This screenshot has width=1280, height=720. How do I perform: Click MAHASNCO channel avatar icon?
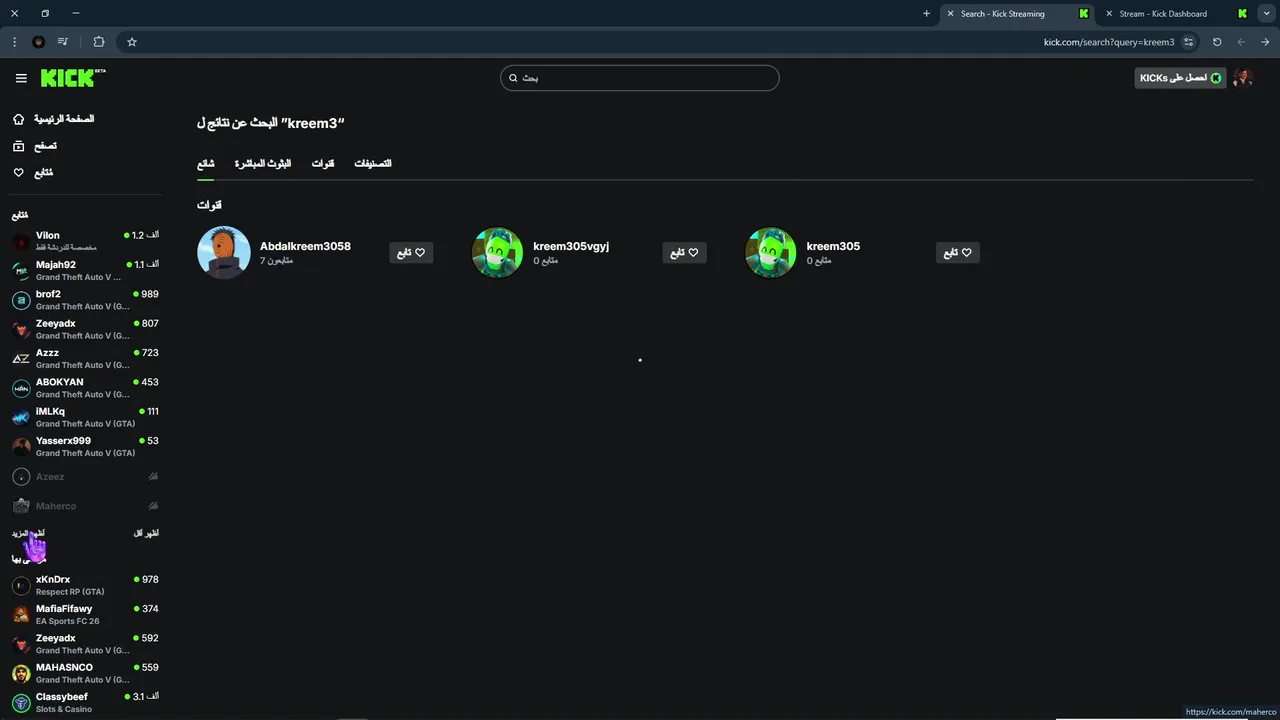[x=21, y=674]
